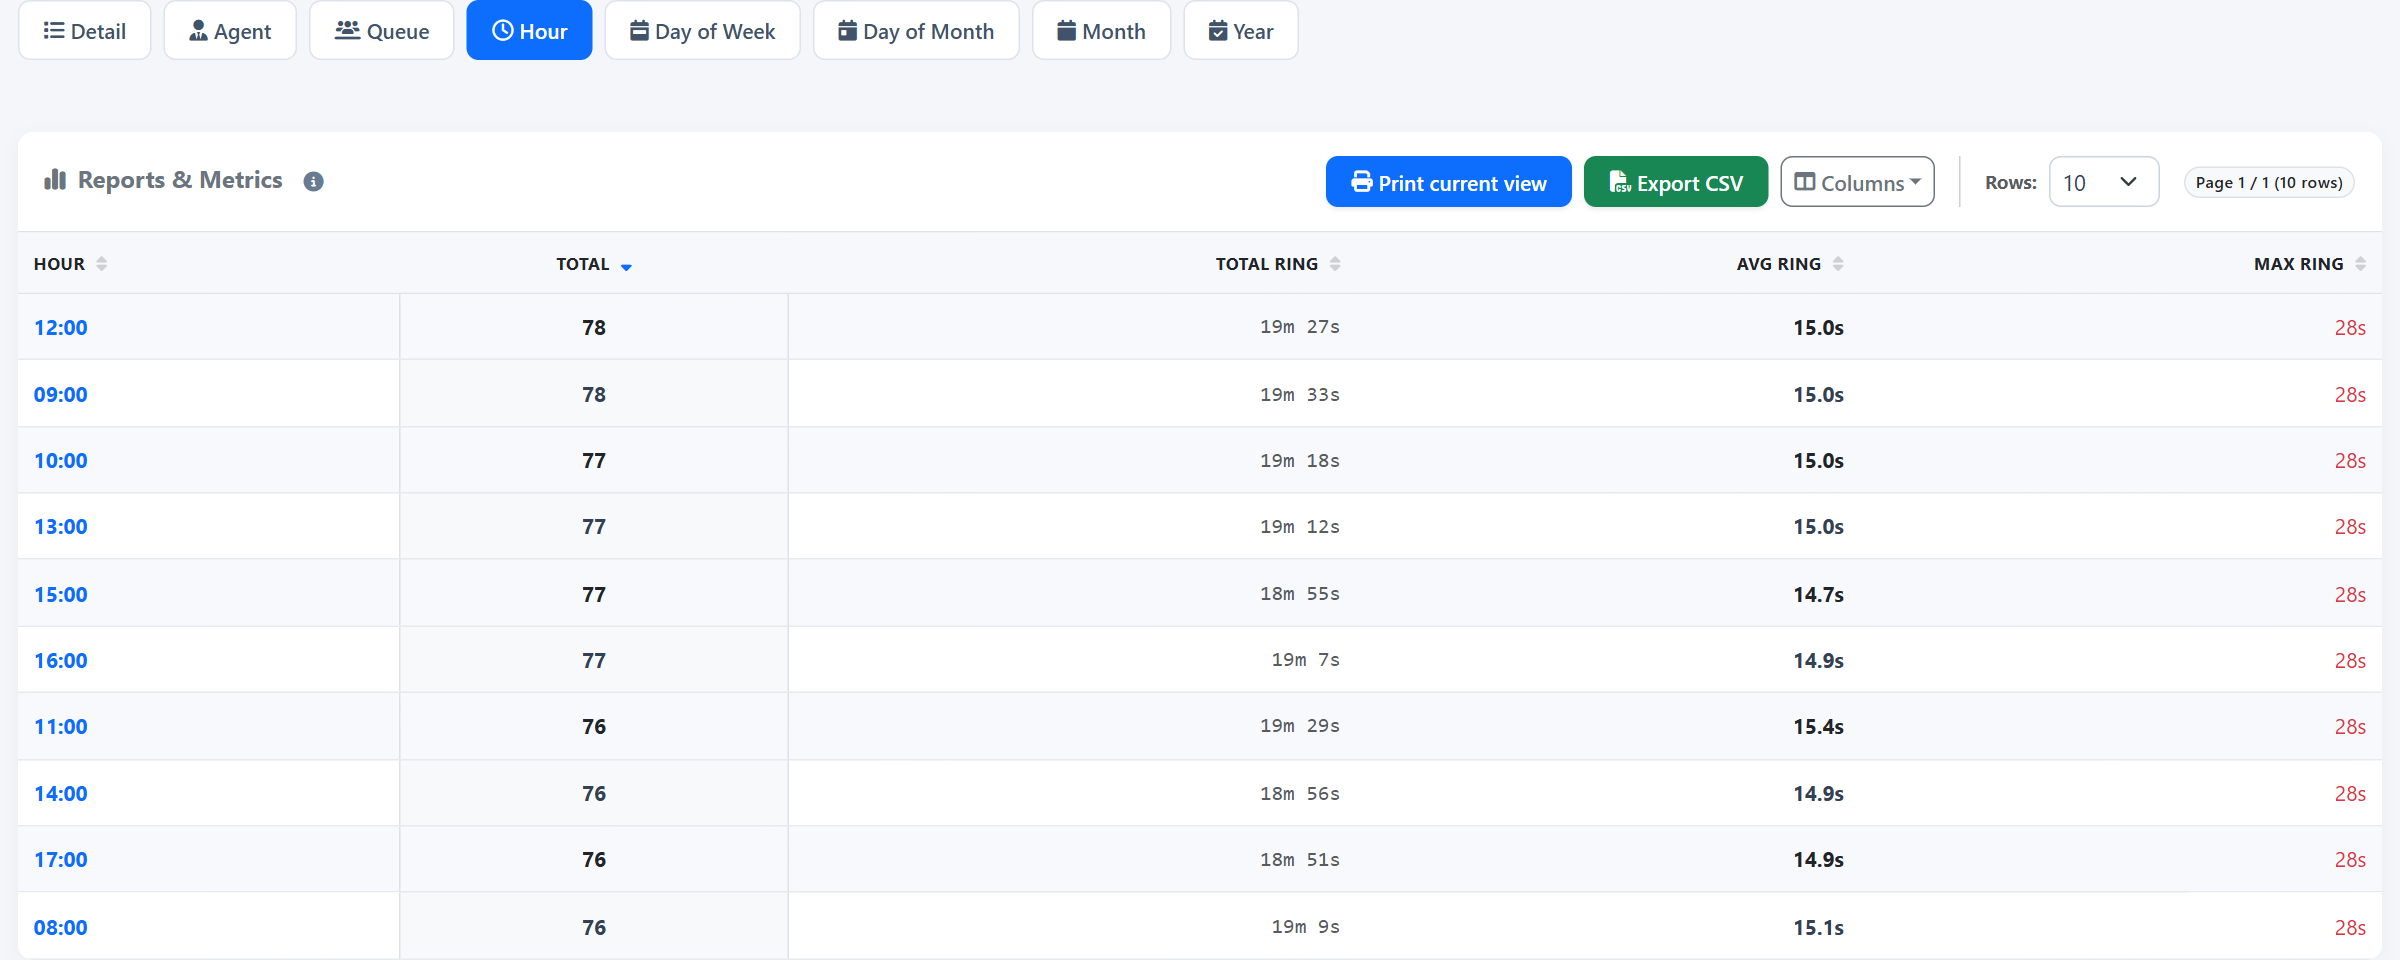
Task: Sort by the HOUR column arrows
Action: click(x=101, y=264)
